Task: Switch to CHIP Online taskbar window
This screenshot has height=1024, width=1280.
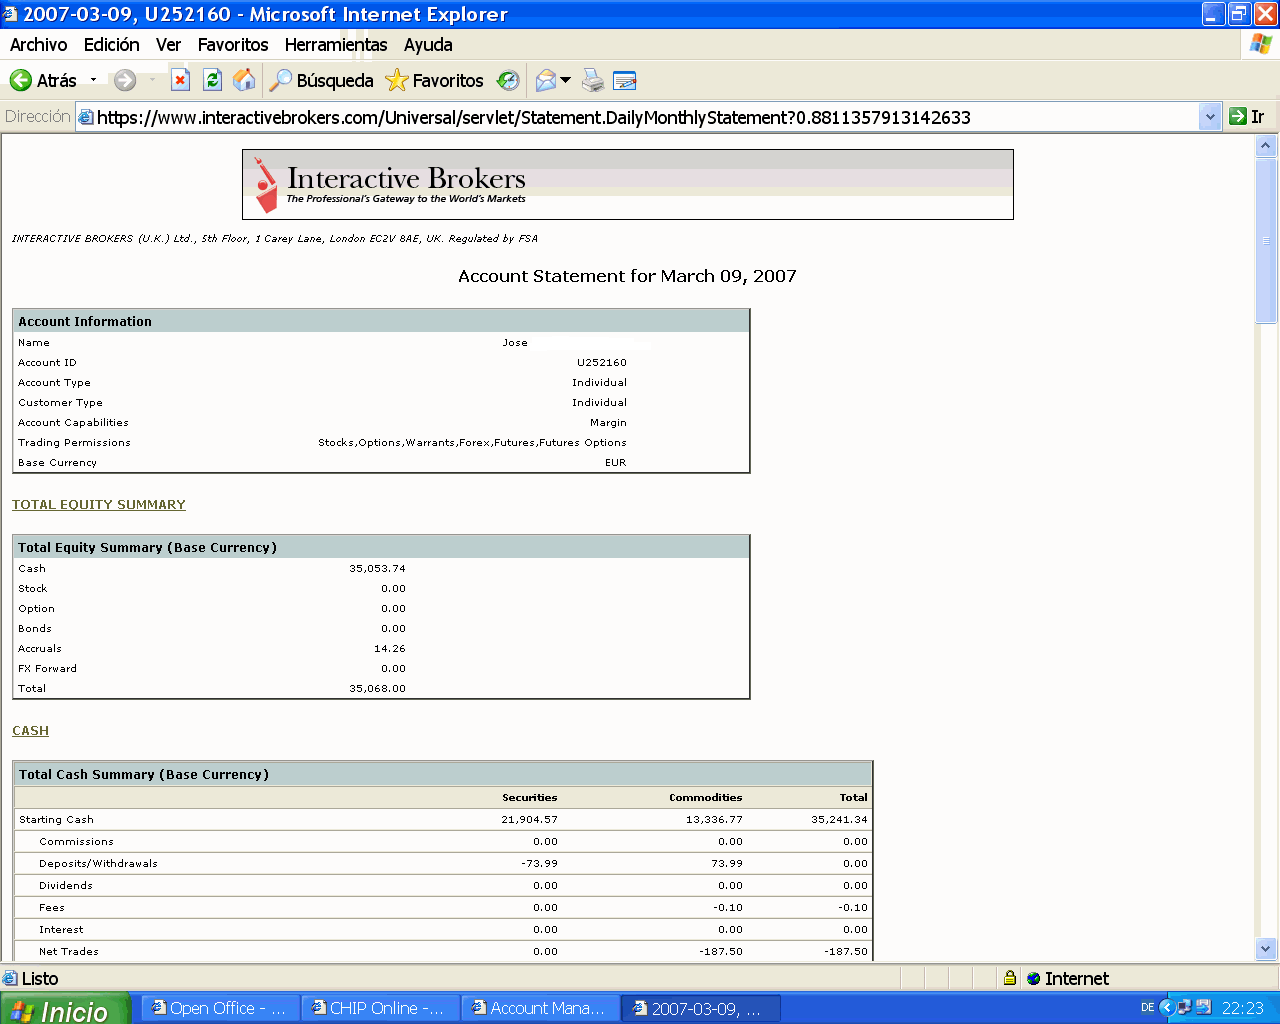Action: pyautogui.click(x=380, y=1009)
